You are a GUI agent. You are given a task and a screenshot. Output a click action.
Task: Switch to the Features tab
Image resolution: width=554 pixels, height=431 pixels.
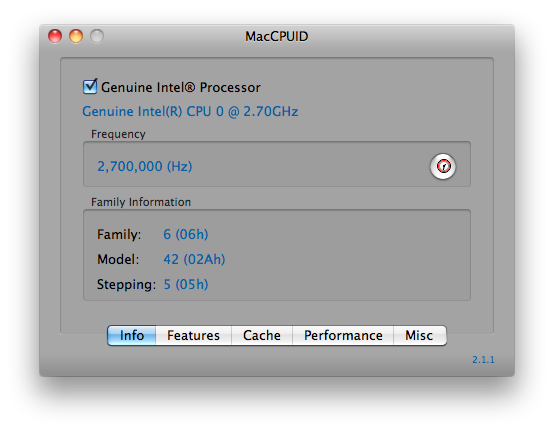click(193, 335)
